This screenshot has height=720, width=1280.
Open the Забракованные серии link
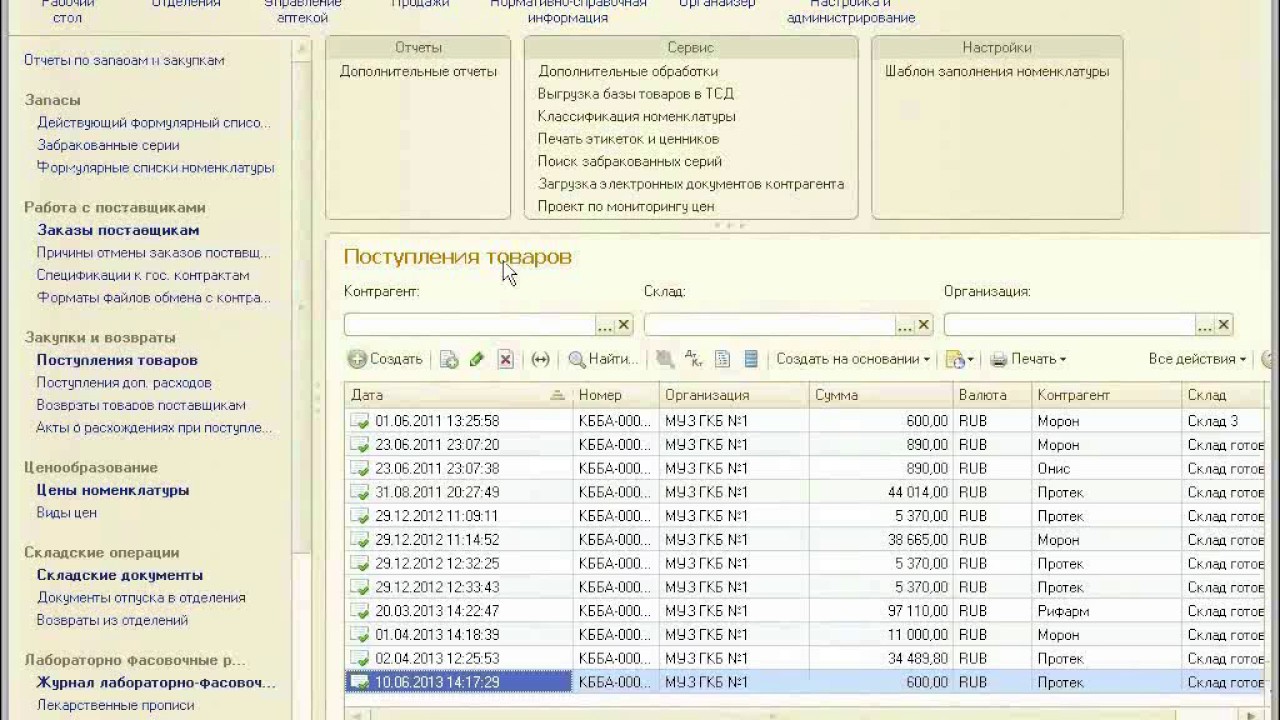[108, 145]
